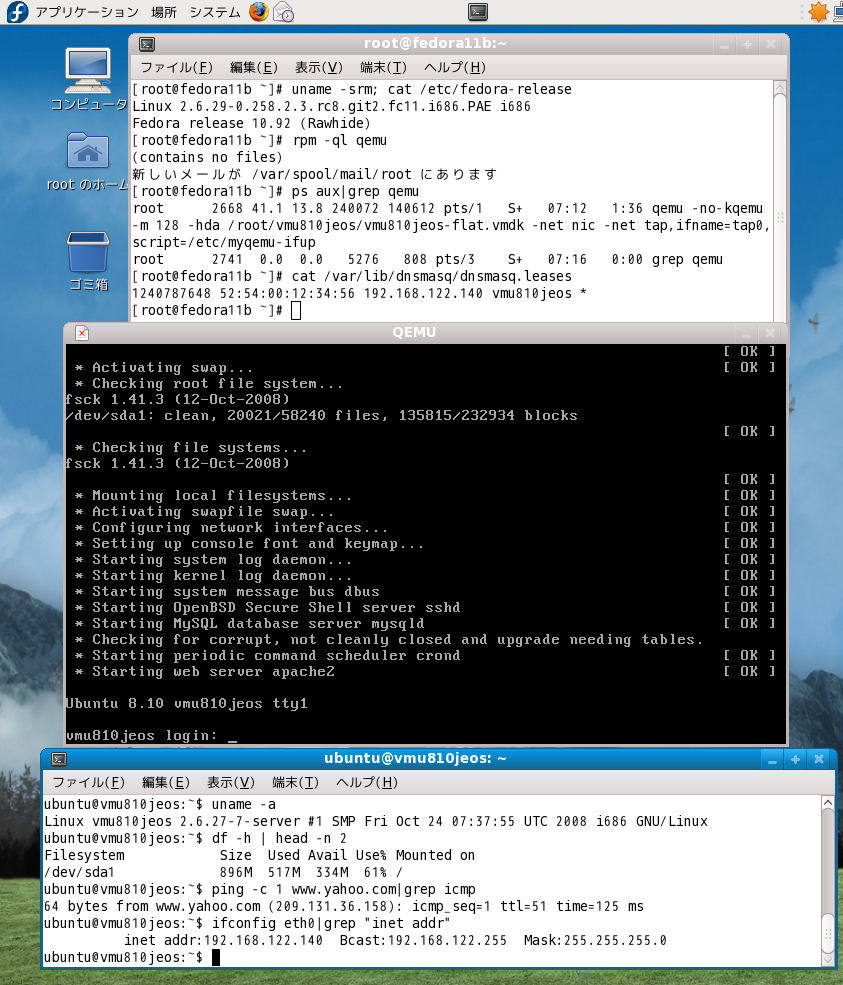Open 表示(V) menu in root@fedora11b terminal

[x=319, y=67]
